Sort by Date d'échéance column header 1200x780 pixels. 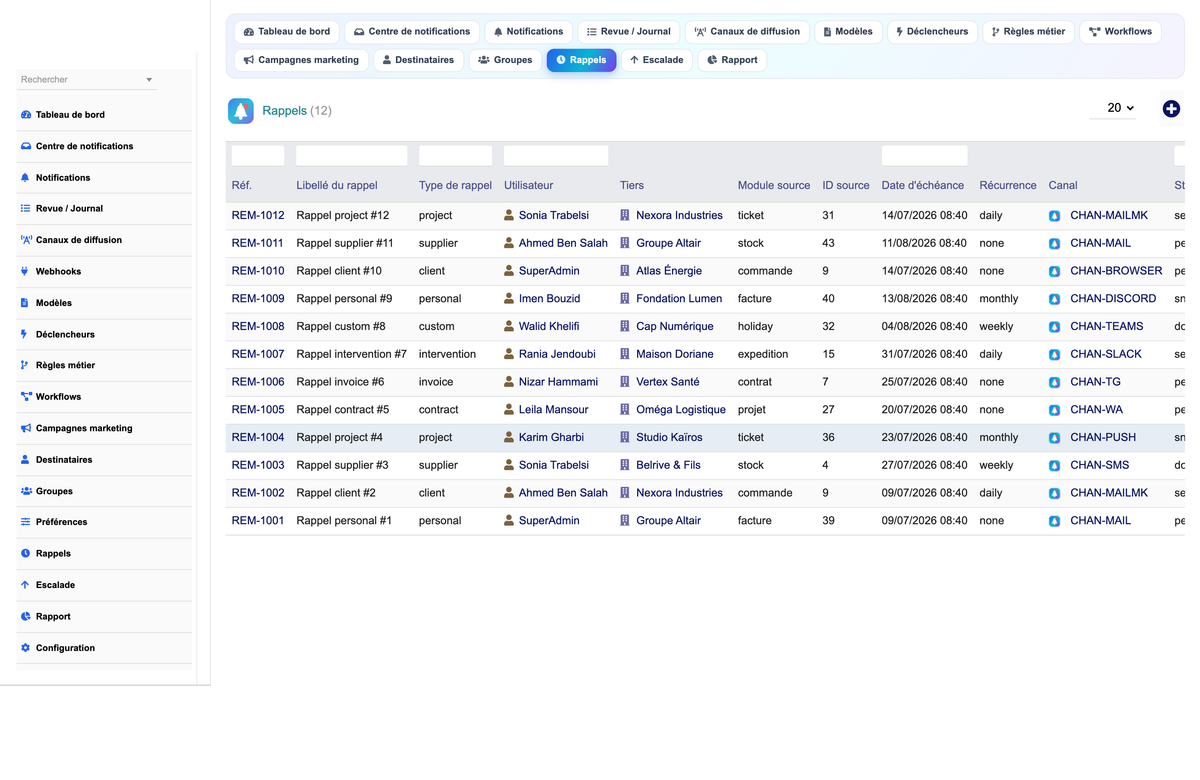(x=923, y=185)
